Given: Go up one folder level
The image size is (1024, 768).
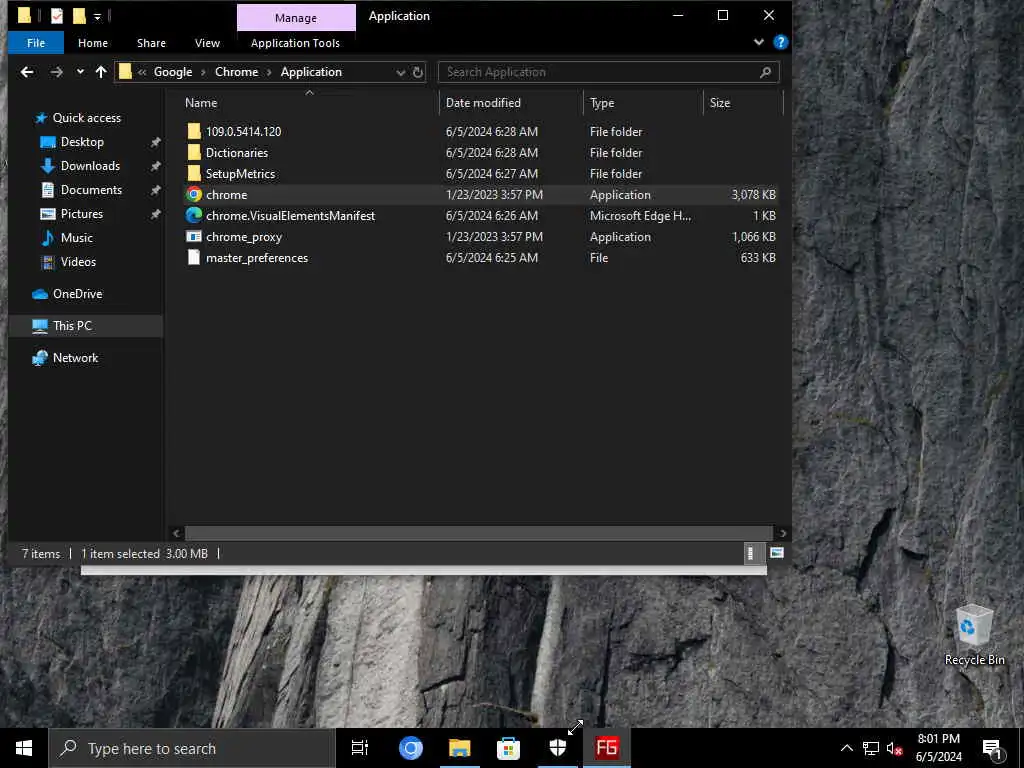Looking at the screenshot, I should (x=101, y=72).
